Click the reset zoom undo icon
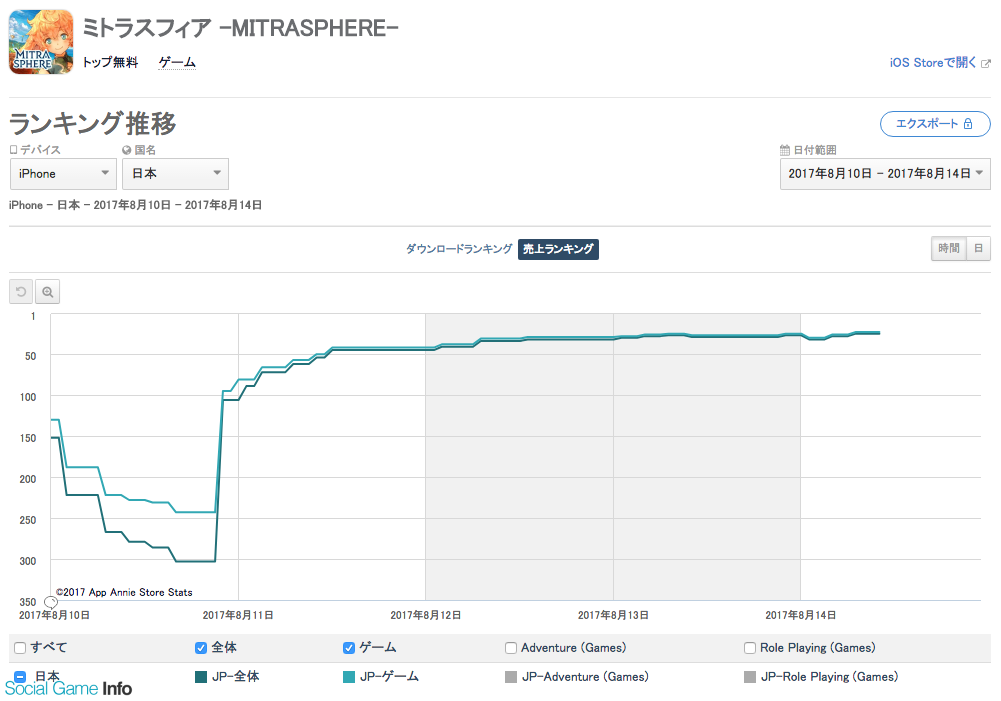The width and height of the screenshot is (1001, 701). click(x=21, y=292)
